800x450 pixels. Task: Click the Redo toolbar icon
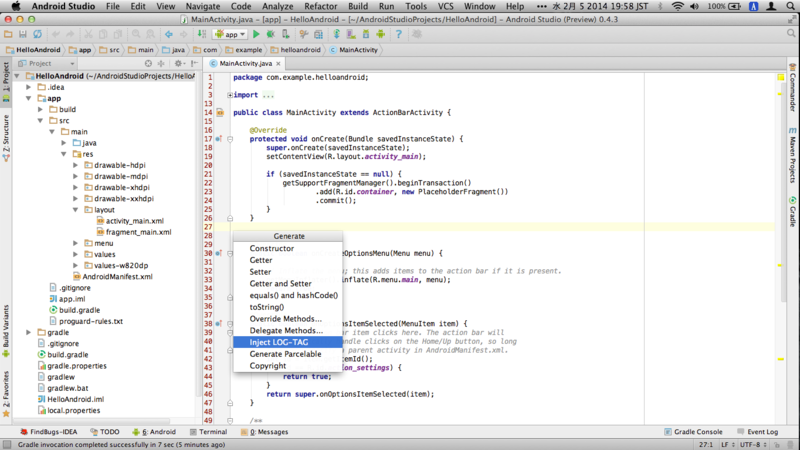click(x=70, y=34)
